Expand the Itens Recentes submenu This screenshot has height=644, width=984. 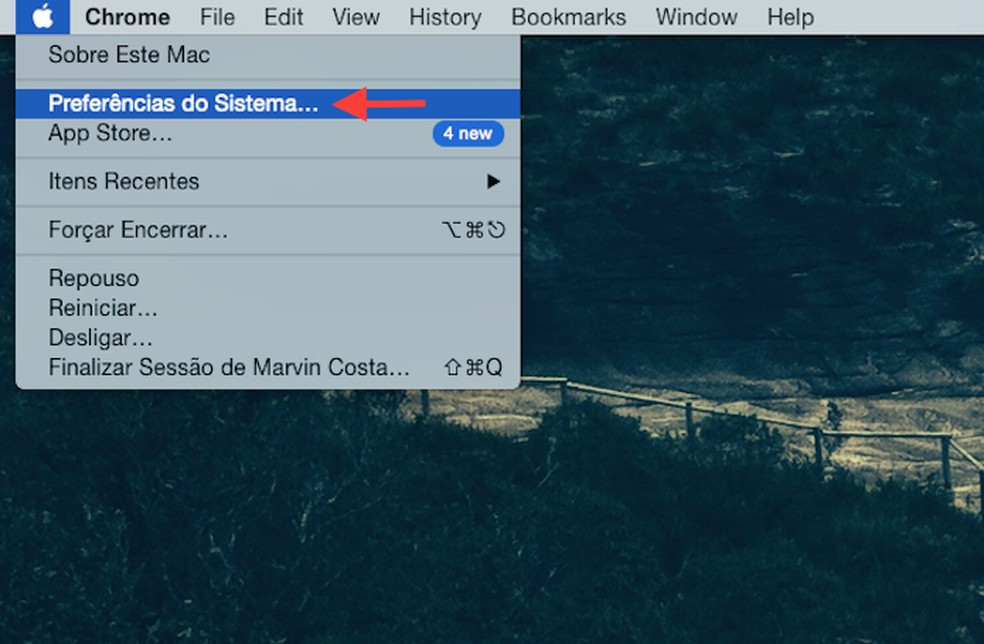pyautogui.click(x=124, y=181)
